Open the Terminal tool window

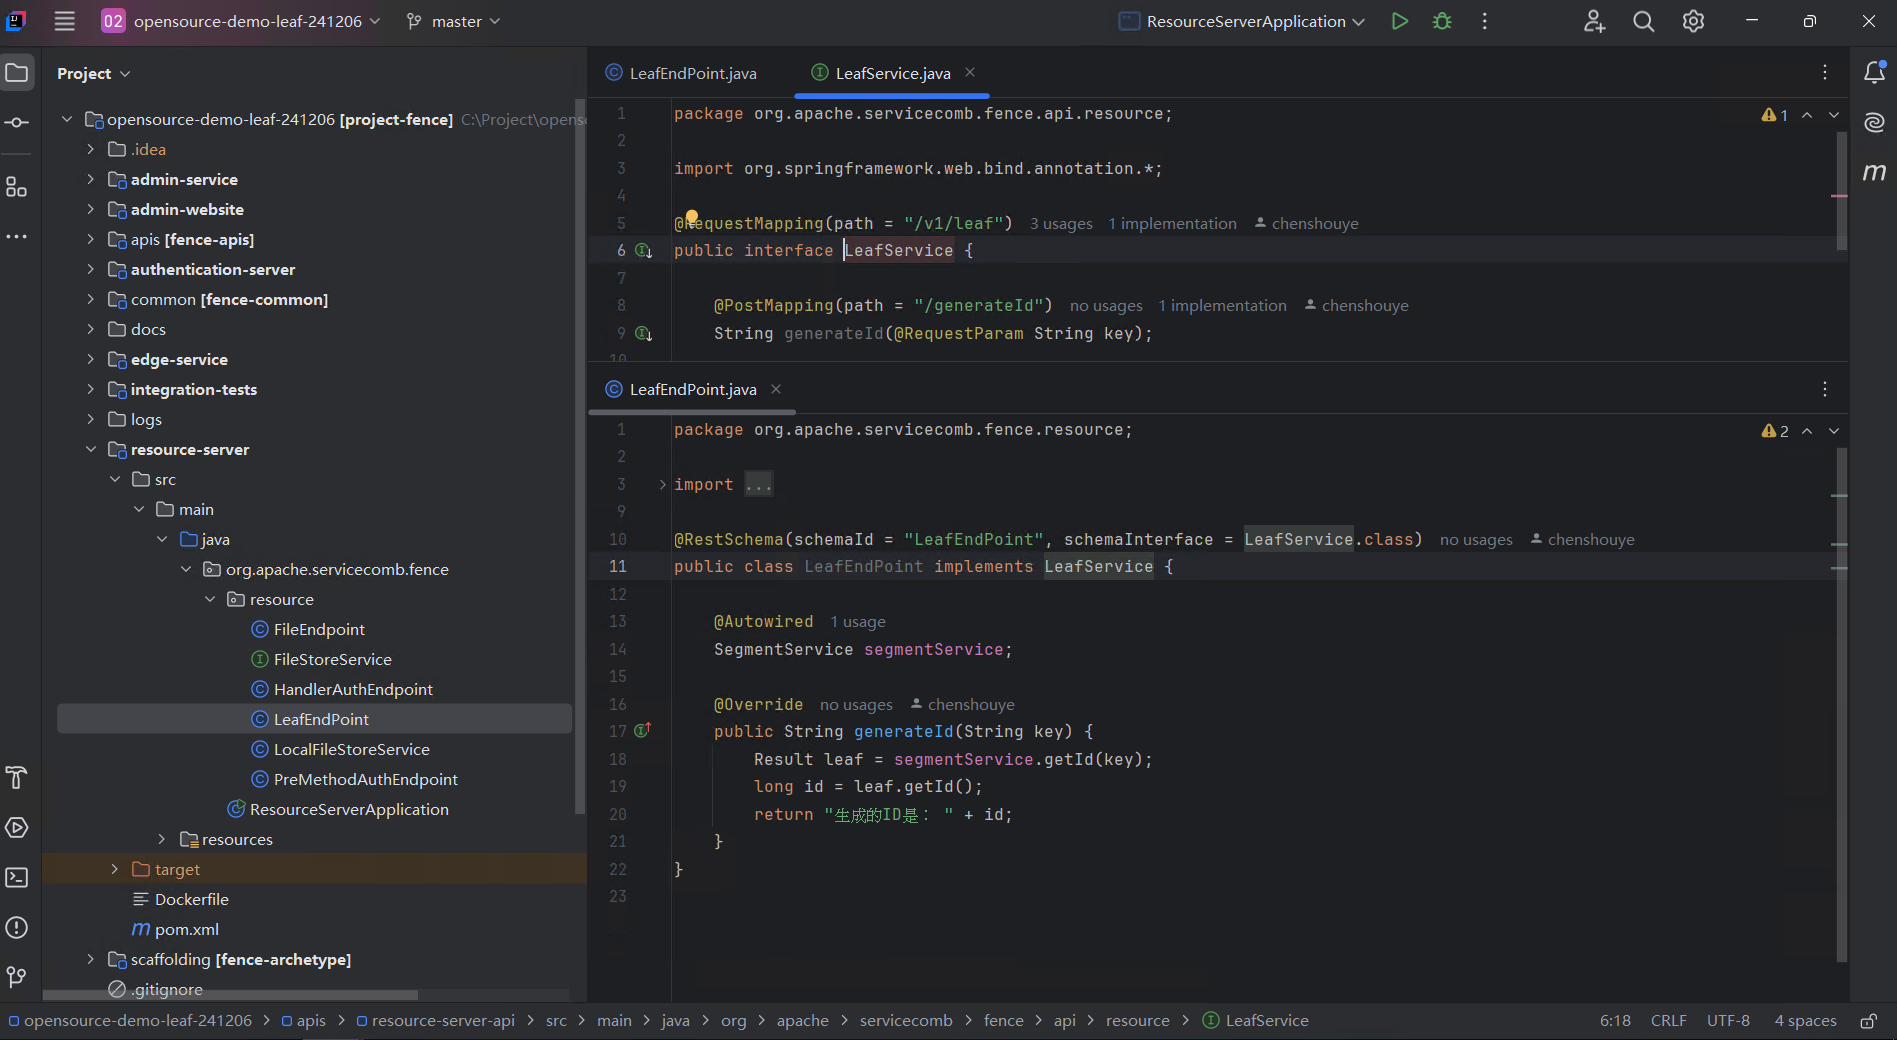click(x=17, y=878)
